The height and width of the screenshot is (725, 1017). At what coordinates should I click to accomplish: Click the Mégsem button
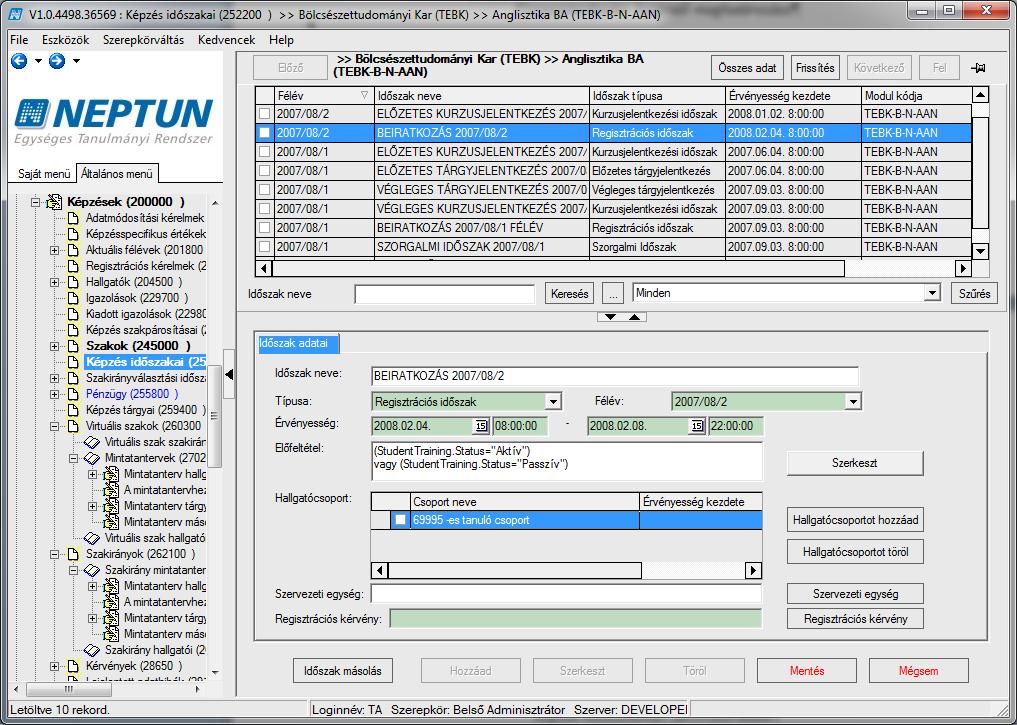(918, 671)
